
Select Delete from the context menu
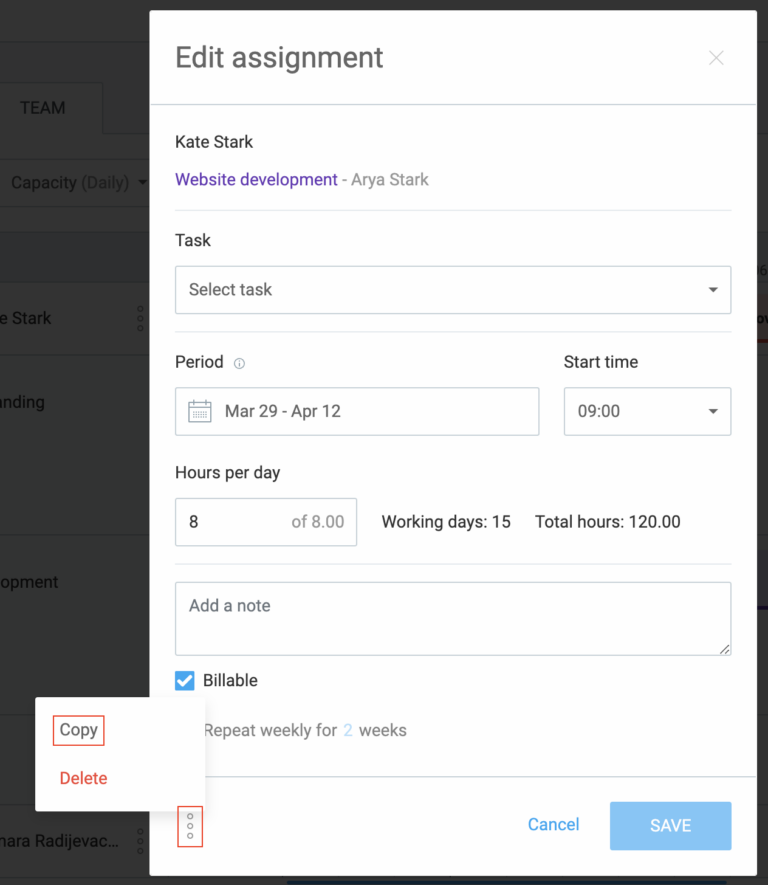(83, 778)
